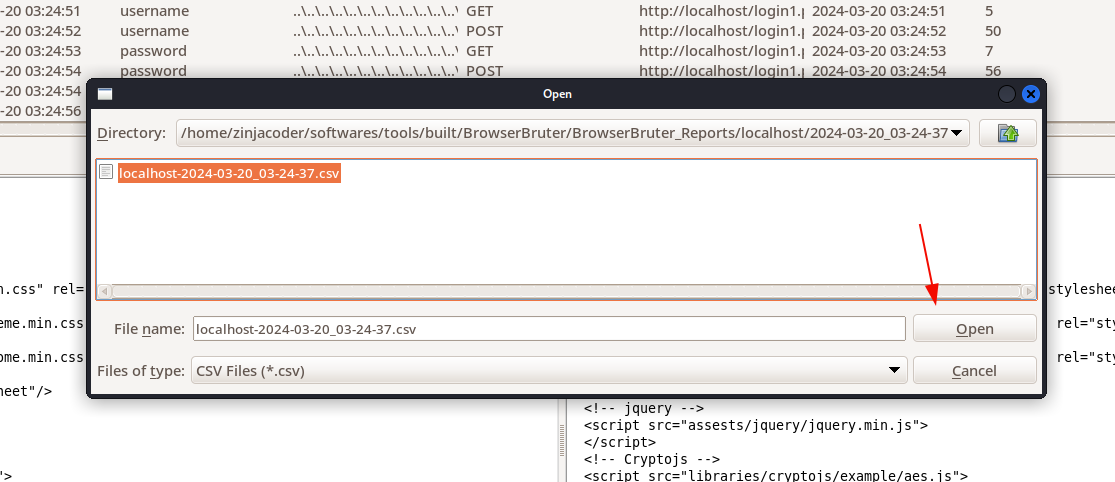Click right arrow of file list scrollbar
The image size is (1115, 482).
(1028, 291)
